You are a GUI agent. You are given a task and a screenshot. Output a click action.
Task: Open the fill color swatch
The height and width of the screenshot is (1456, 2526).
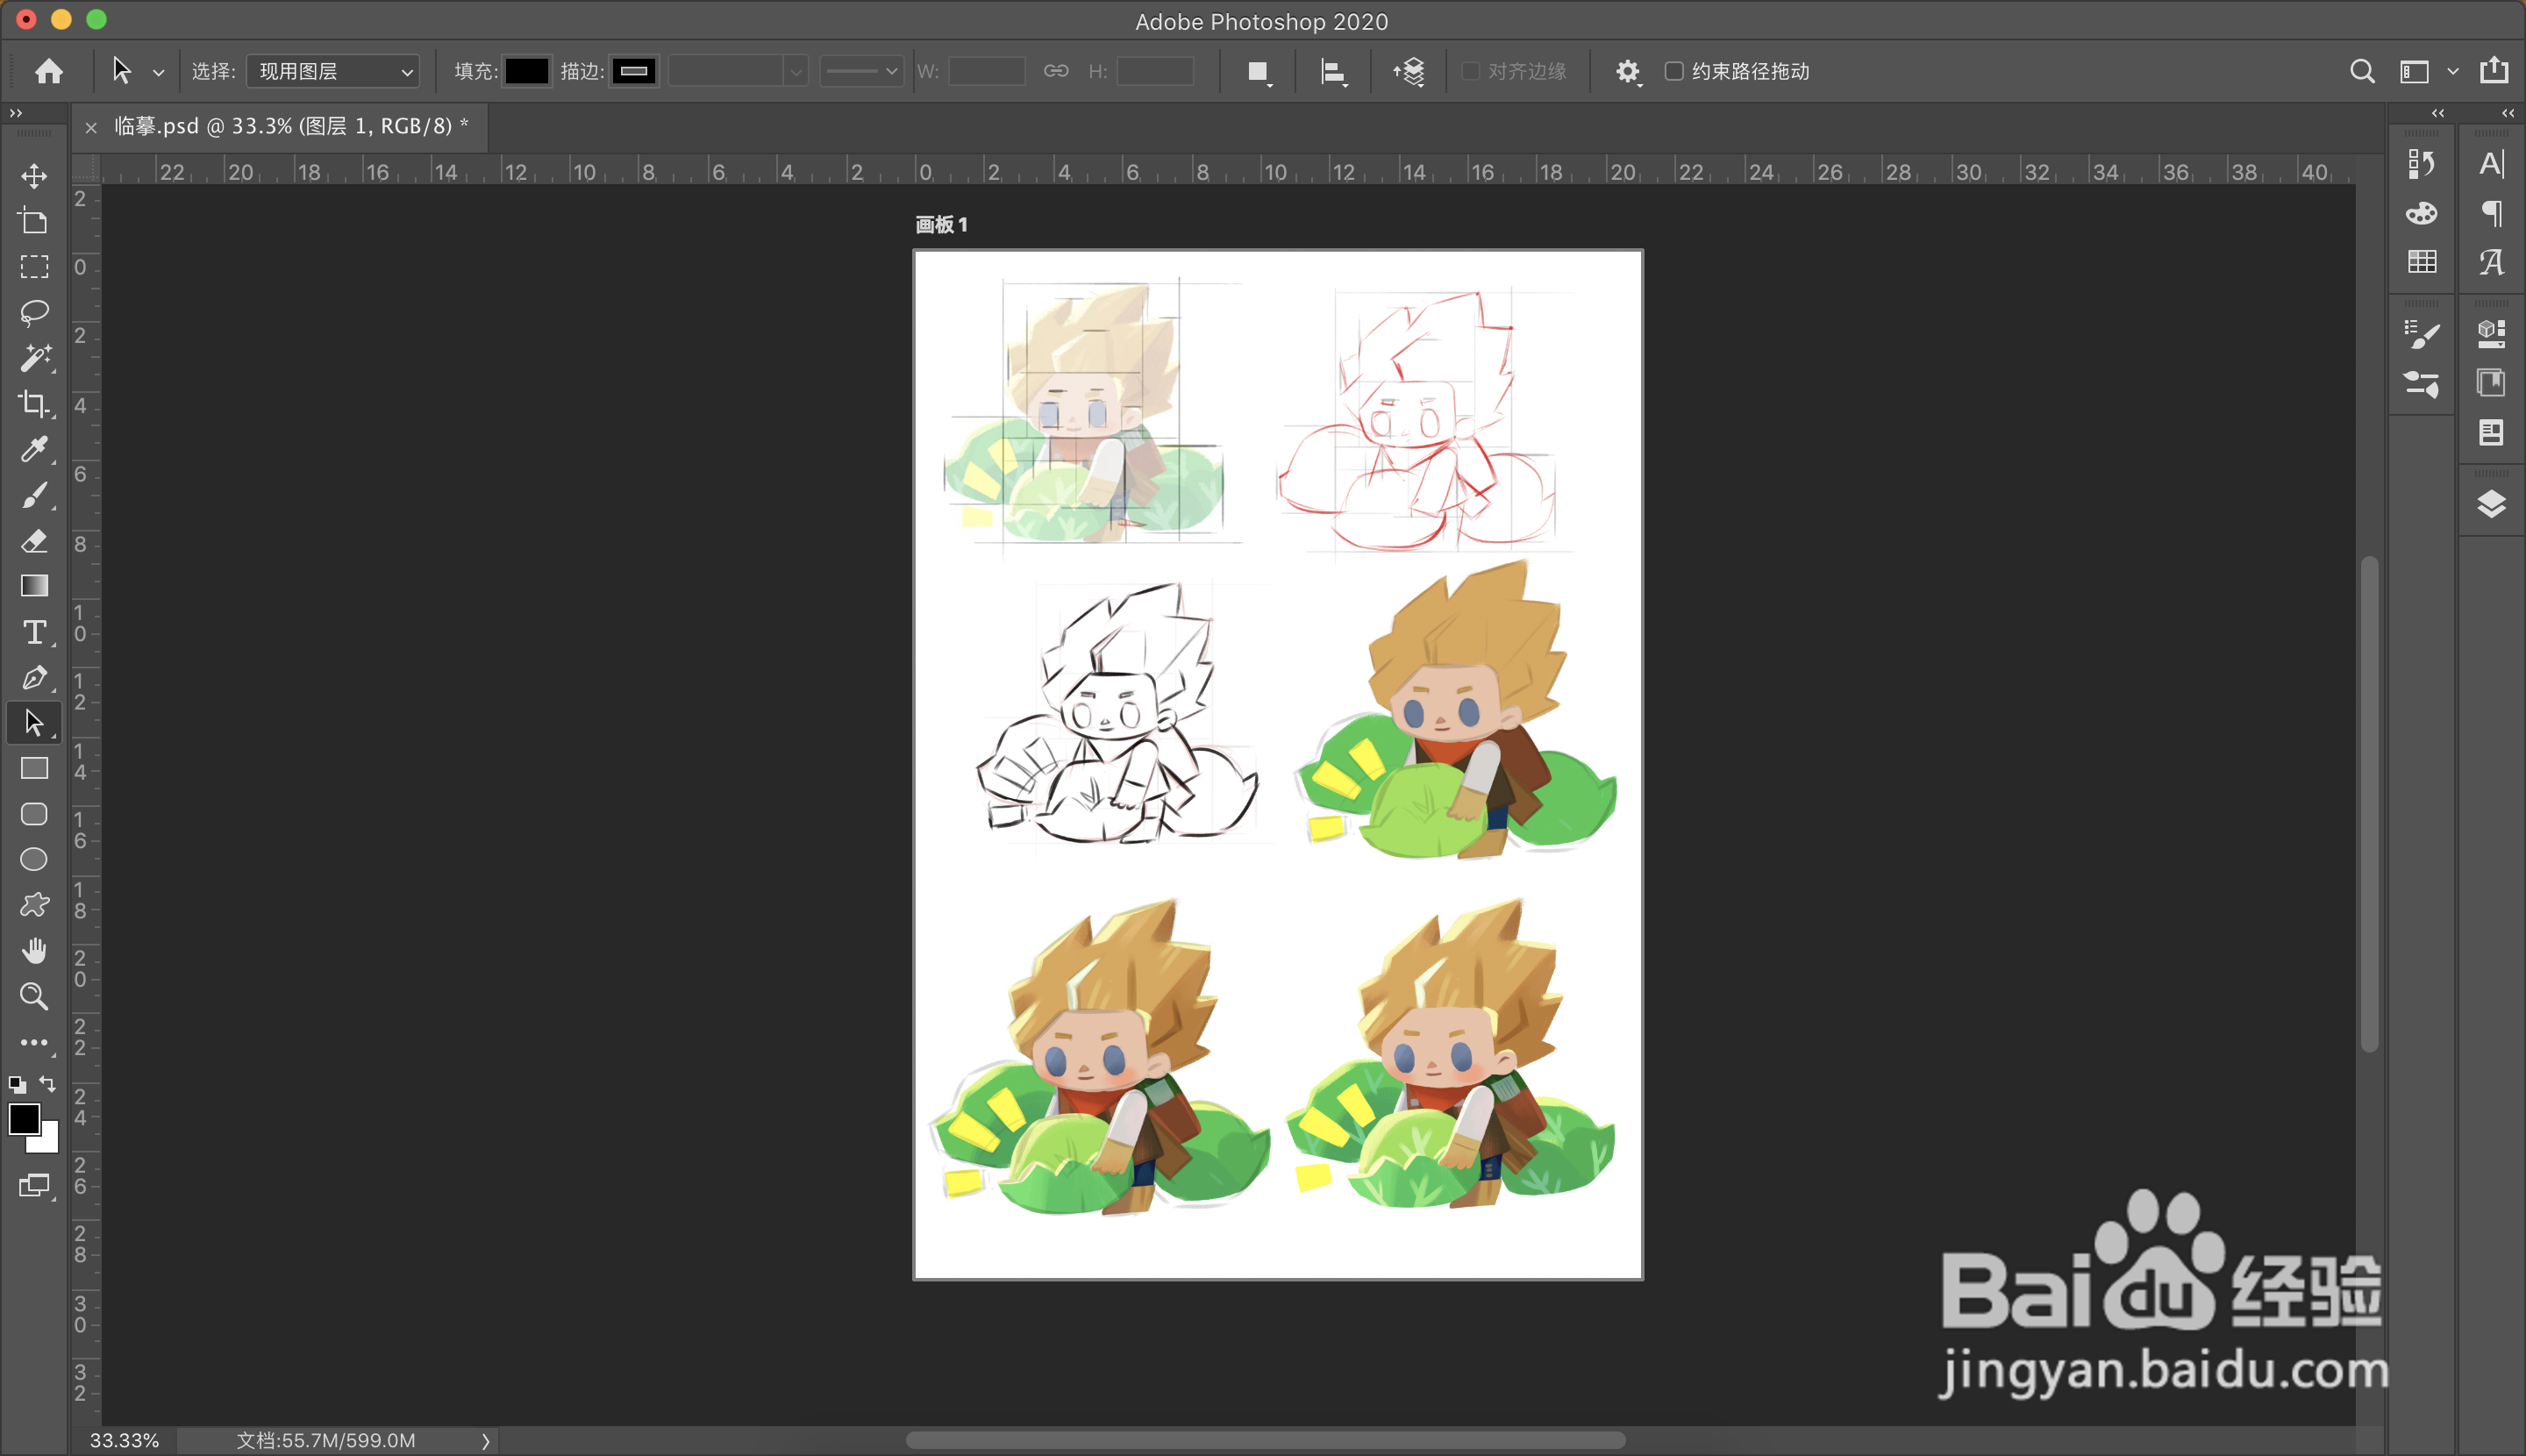tap(527, 71)
